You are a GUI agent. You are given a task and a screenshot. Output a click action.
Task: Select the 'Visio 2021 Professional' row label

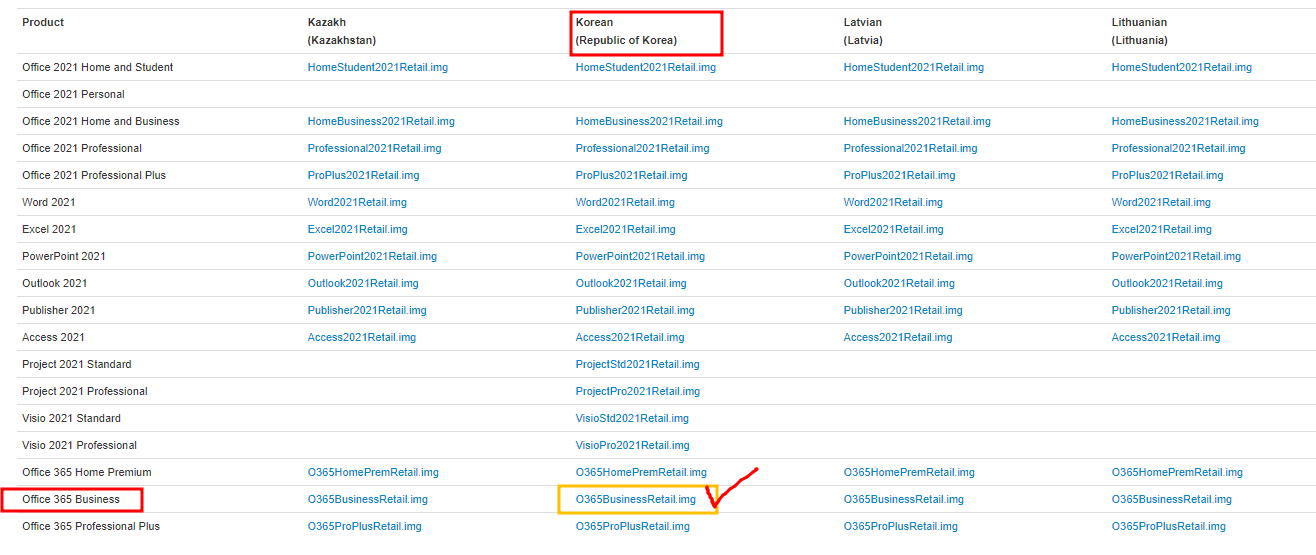pos(79,445)
